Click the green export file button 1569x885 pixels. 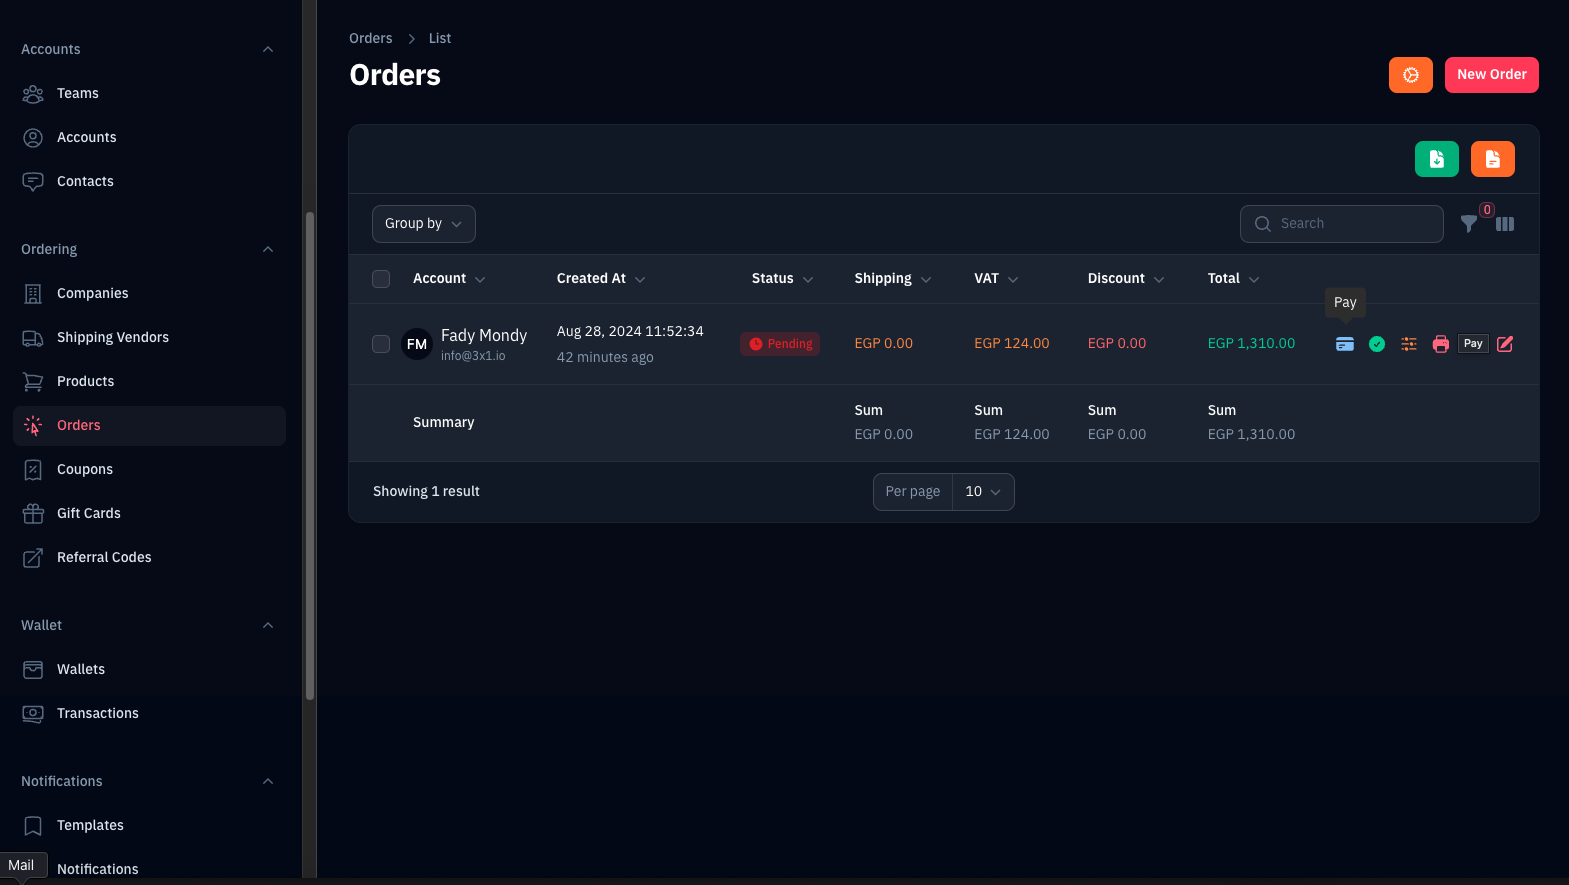click(x=1436, y=159)
